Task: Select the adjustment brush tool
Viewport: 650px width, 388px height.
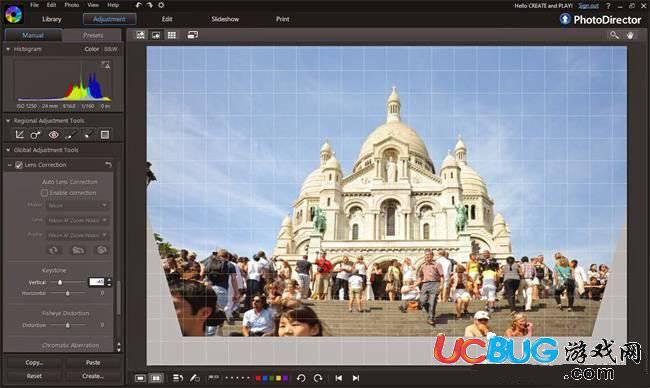Action: 71,135
